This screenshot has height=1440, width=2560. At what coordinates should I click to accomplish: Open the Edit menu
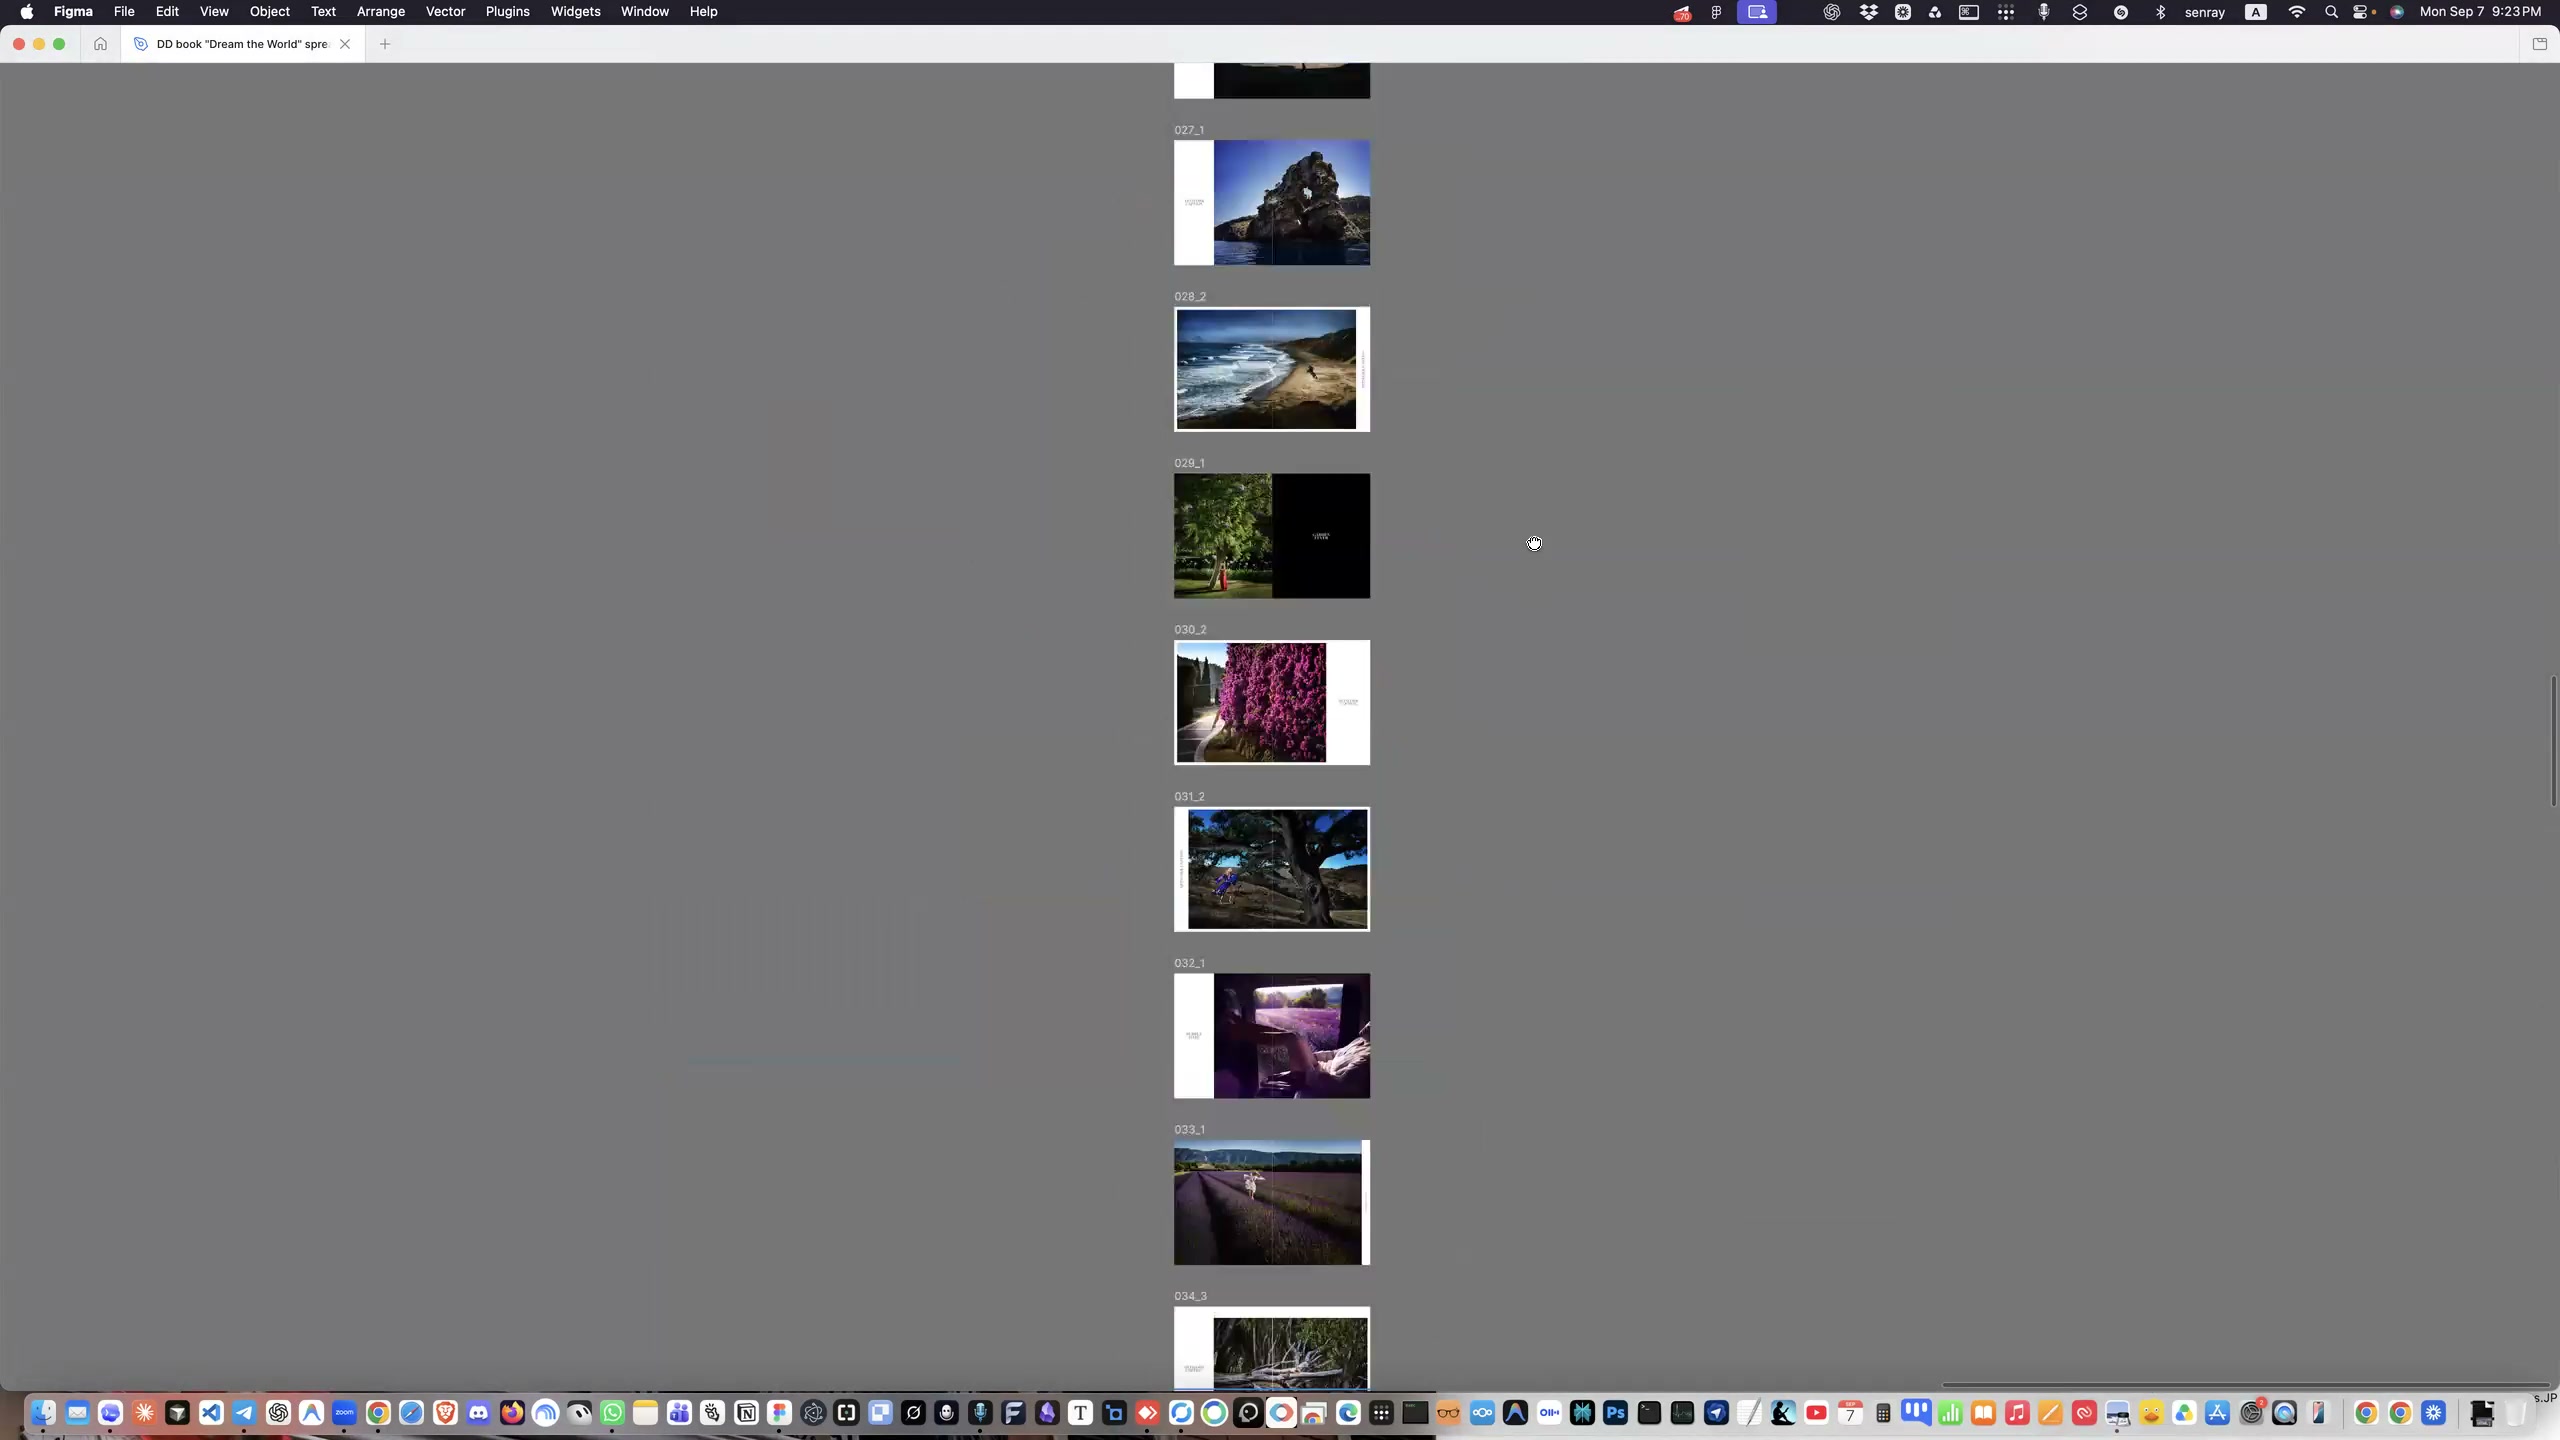tap(167, 12)
